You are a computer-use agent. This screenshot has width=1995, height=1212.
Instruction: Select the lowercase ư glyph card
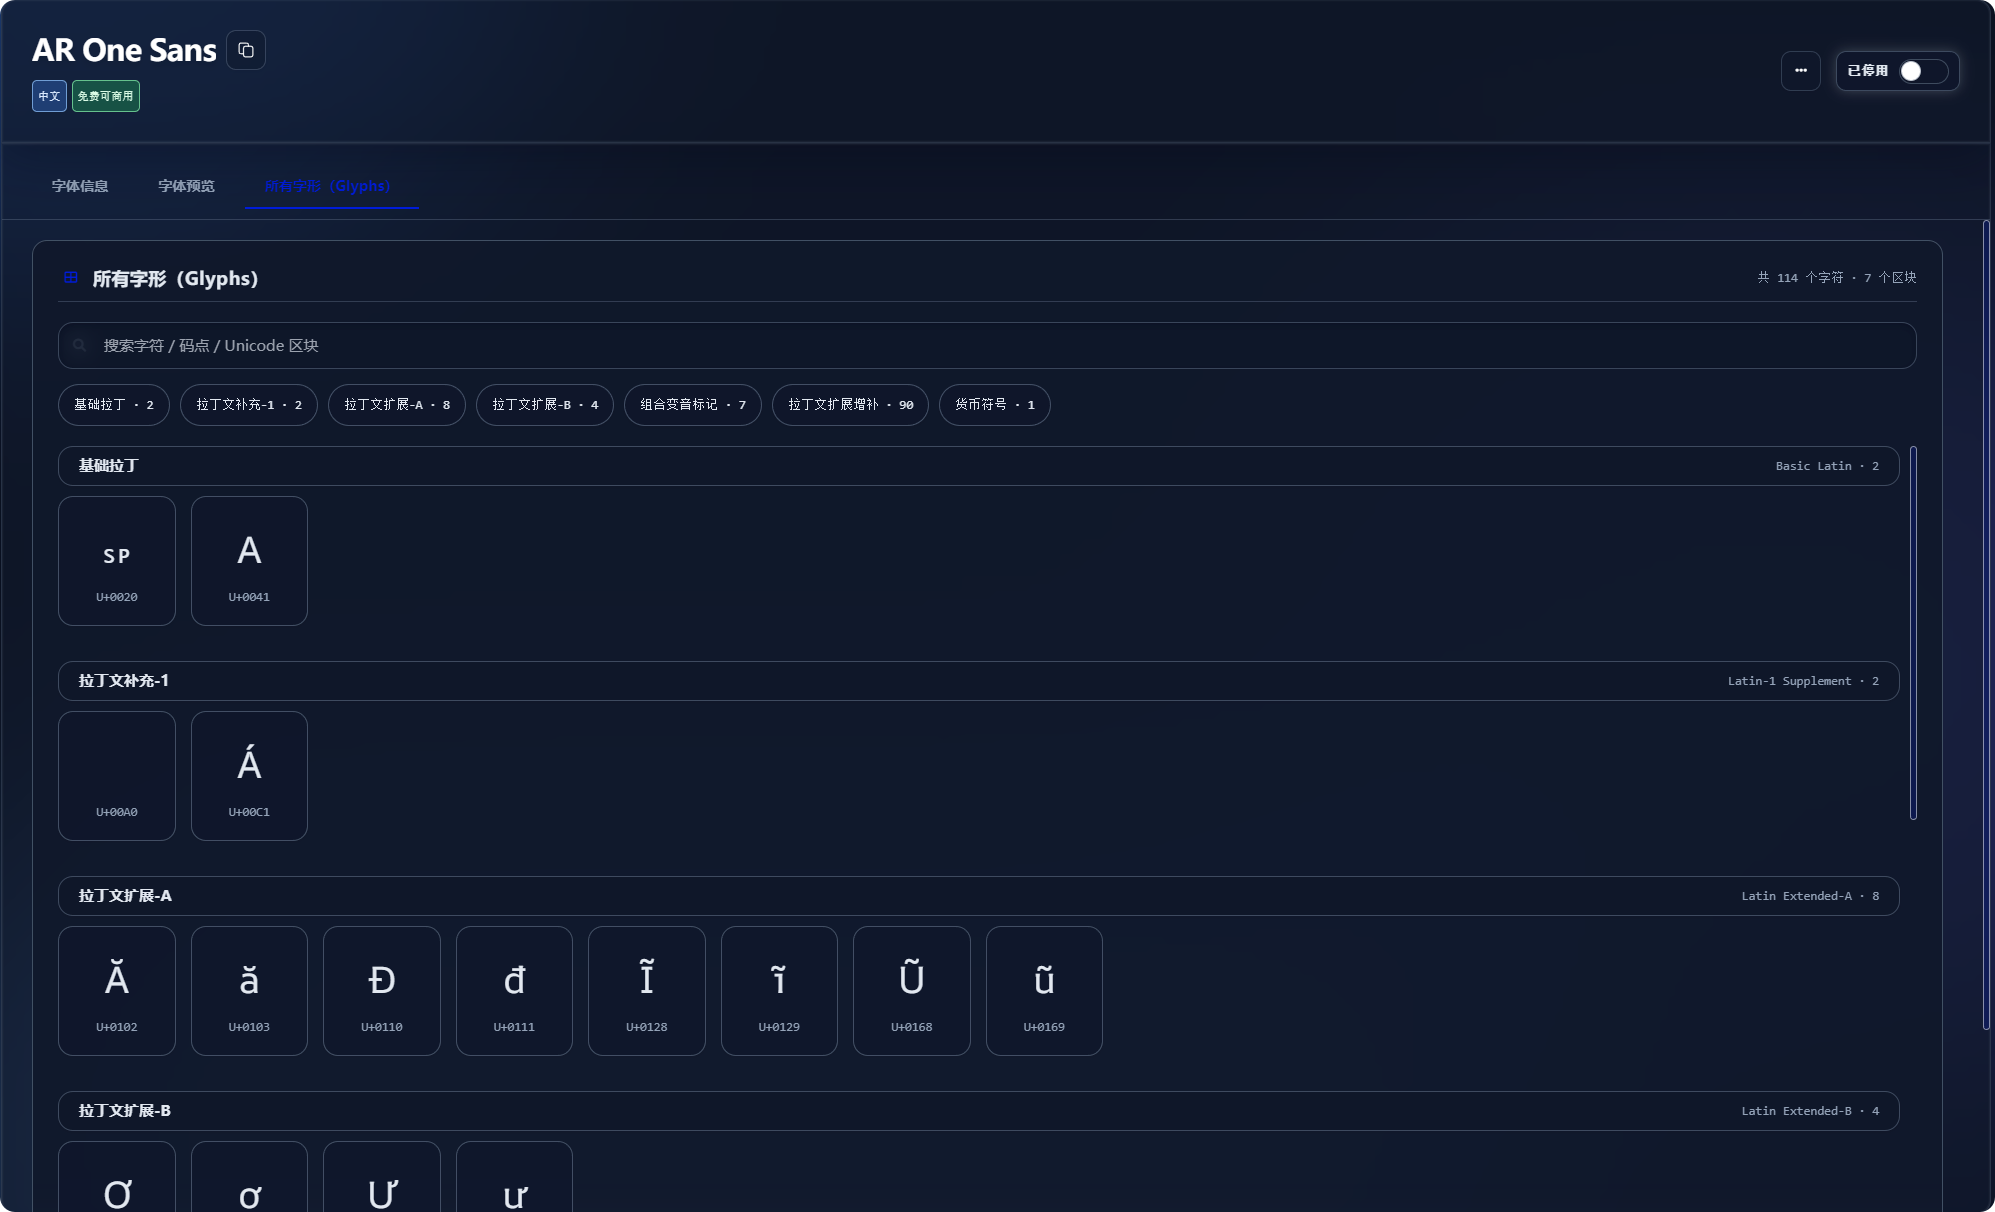[514, 1177]
